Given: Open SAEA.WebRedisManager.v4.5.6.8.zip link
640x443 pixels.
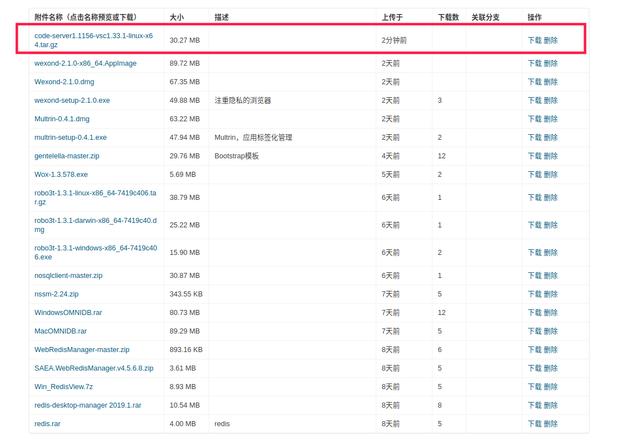Looking at the screenshot, I should [94, 368].
